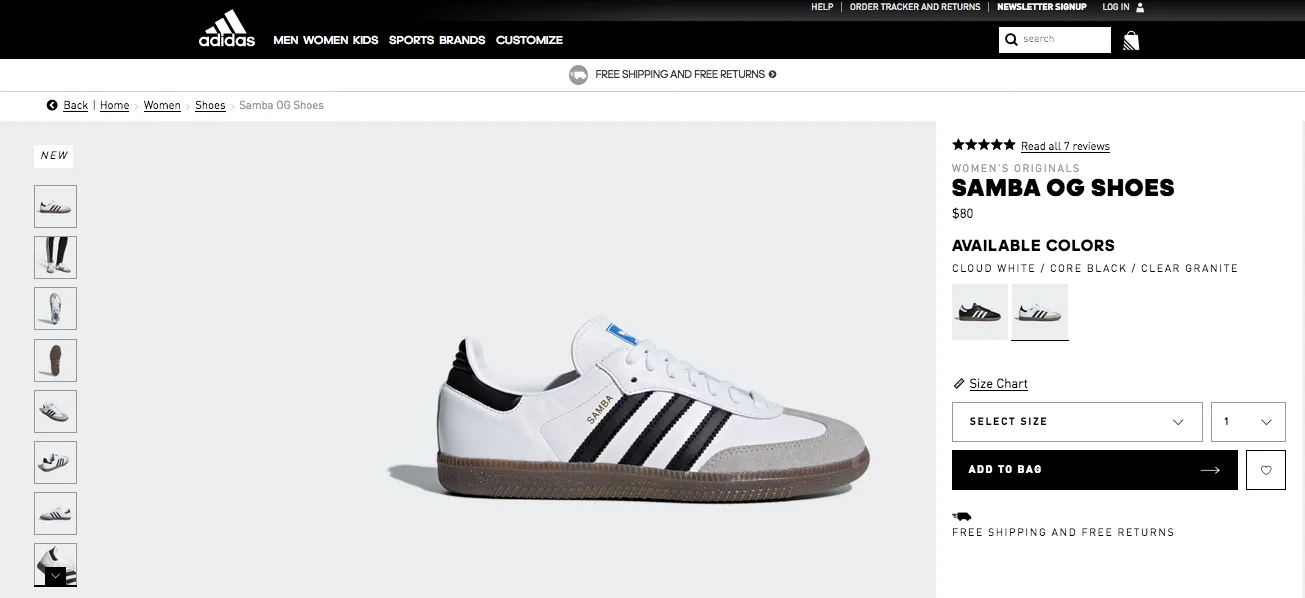Open the Select Size dropdown
The height and width of the screenshot is (598, 1305).
pos(1077,422)
